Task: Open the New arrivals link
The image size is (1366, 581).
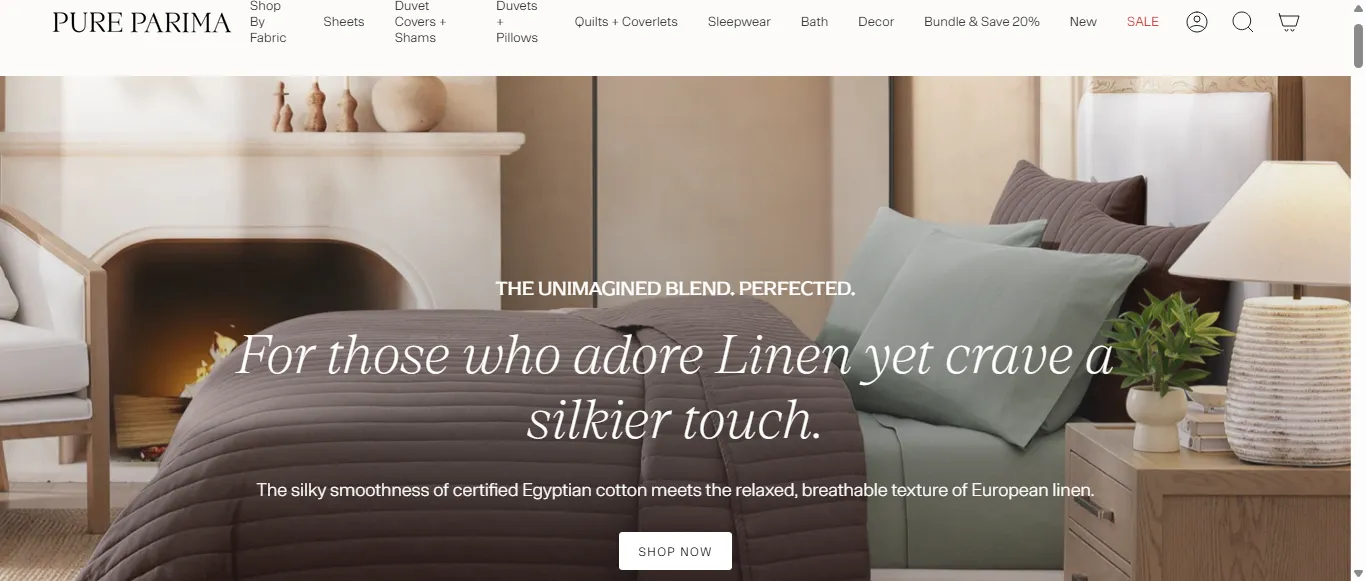Action: pyautogui.click(x=1083, y=22)
